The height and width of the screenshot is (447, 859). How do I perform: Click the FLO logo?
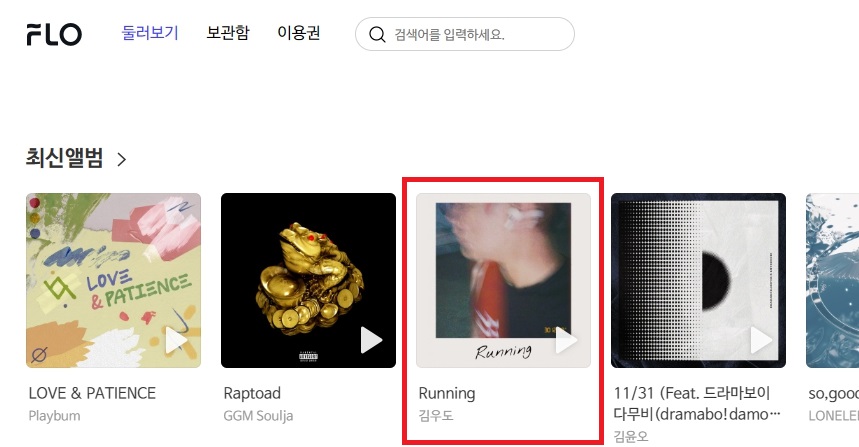pyautogui.click(x=54, y=34)
